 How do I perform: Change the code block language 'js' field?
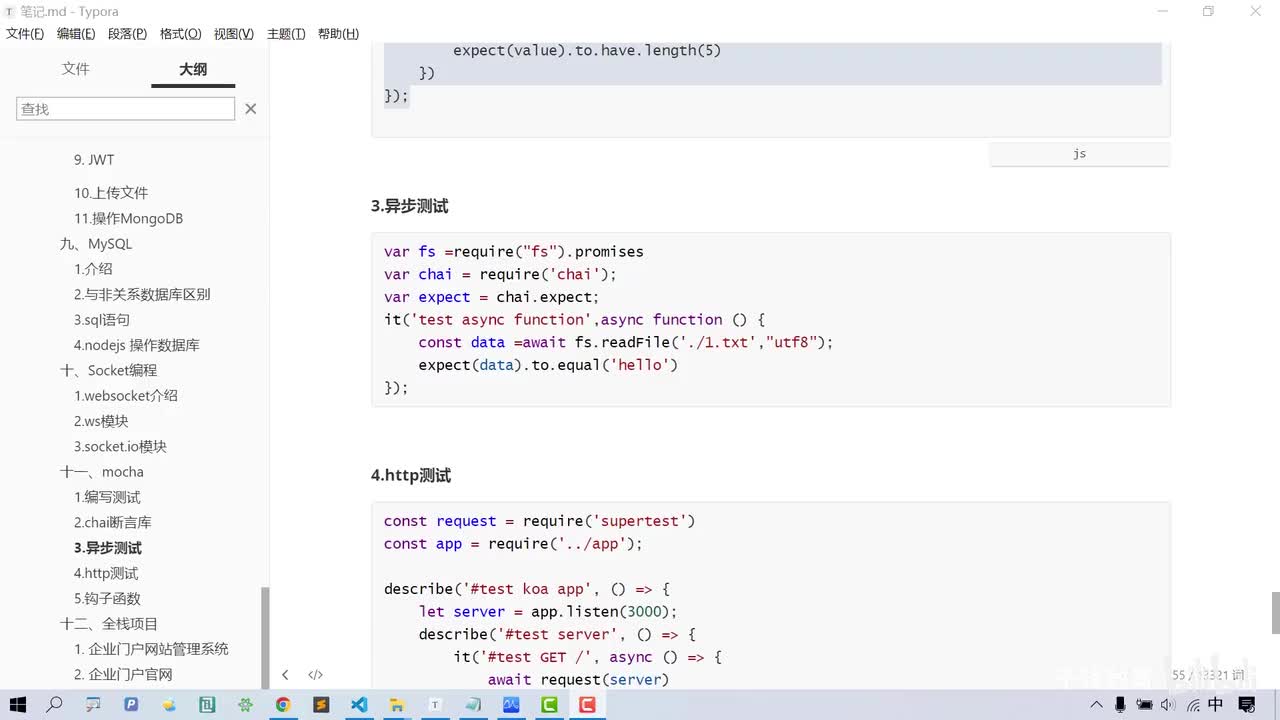1079,154
